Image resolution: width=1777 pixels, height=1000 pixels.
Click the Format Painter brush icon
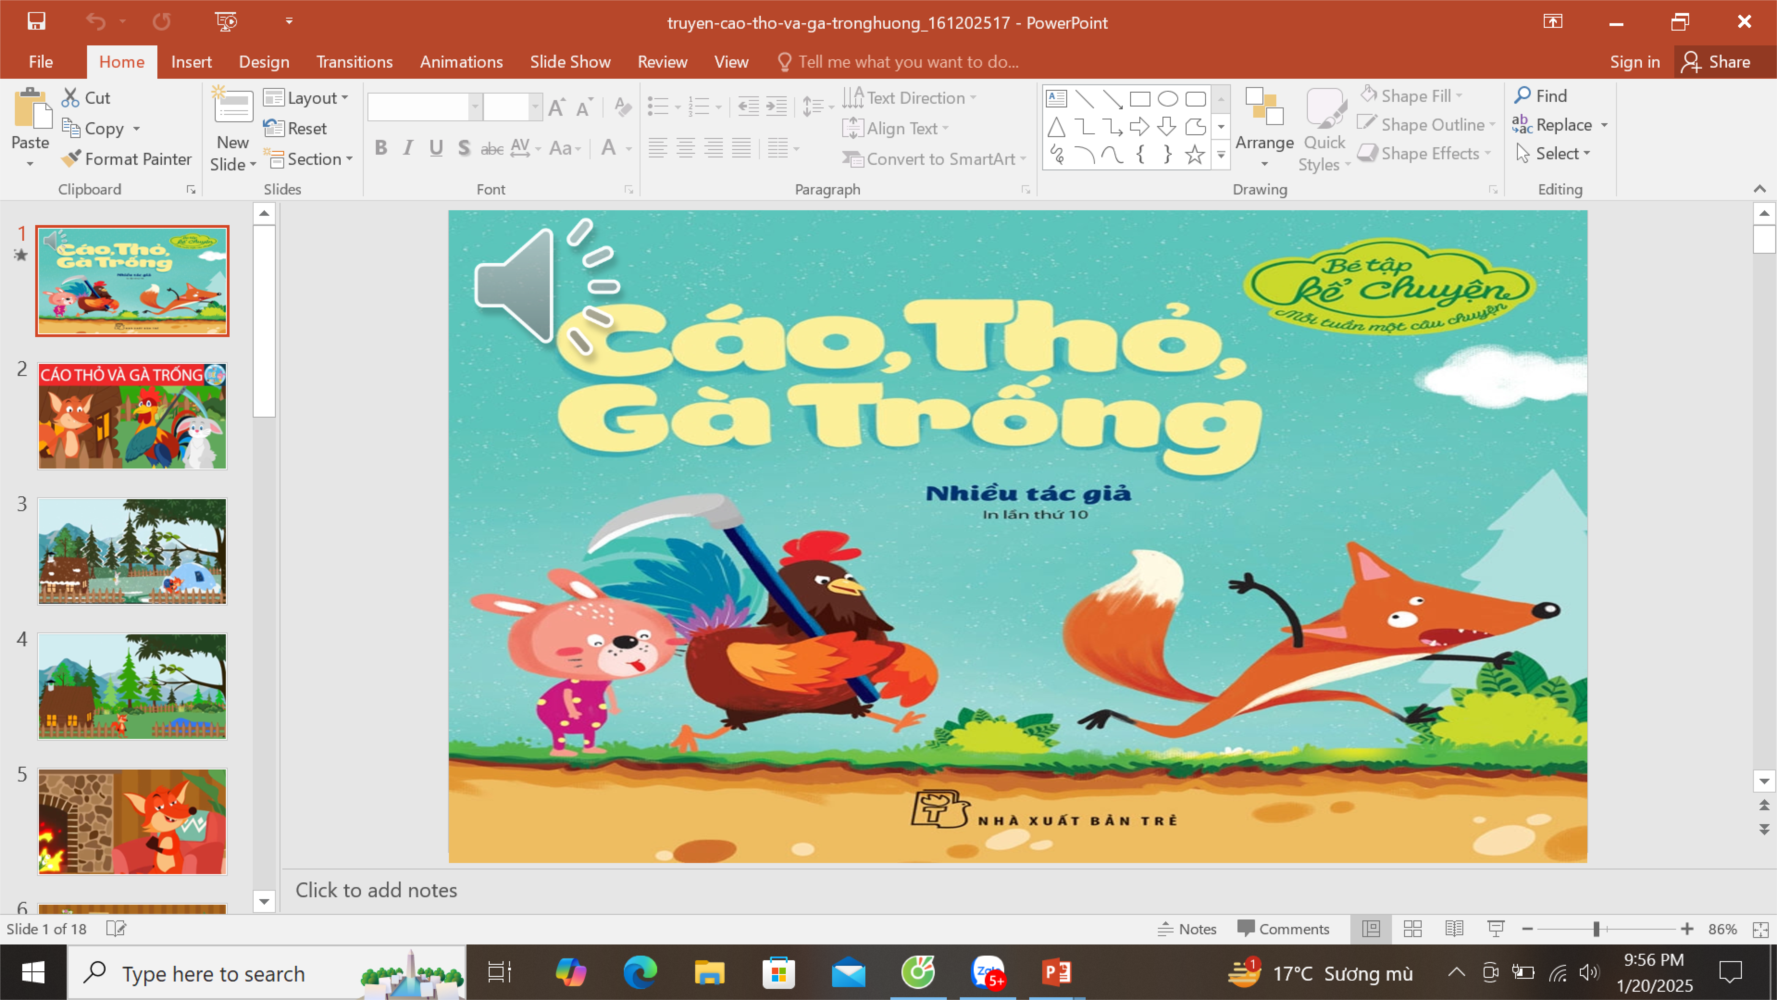[71, 159]
